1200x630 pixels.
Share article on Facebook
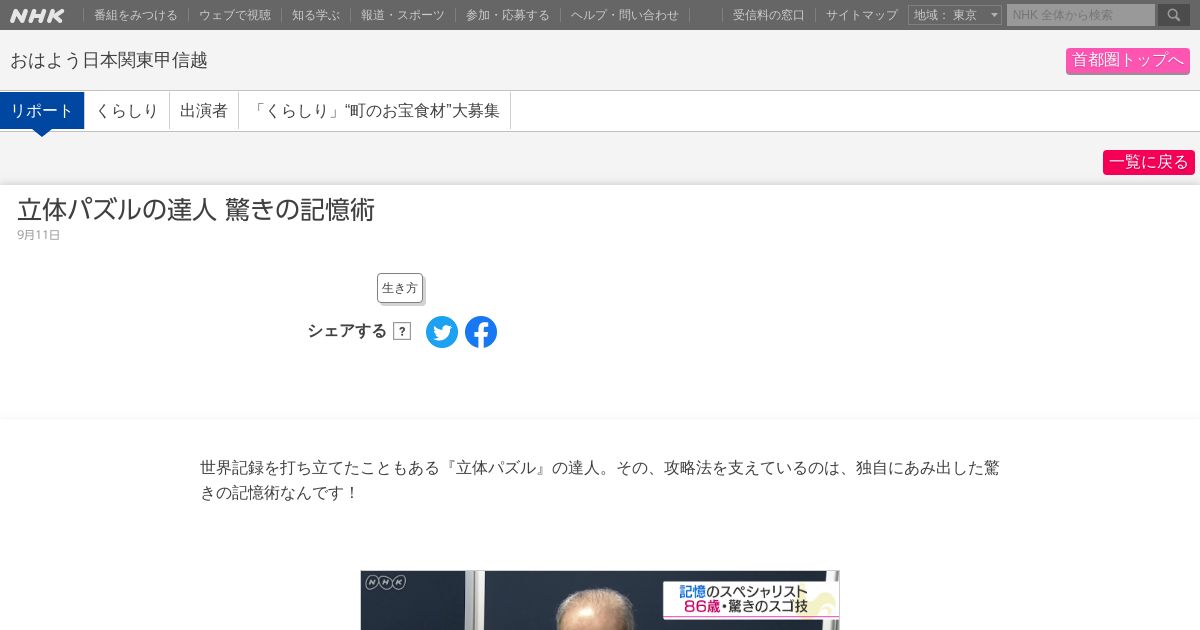481,332
